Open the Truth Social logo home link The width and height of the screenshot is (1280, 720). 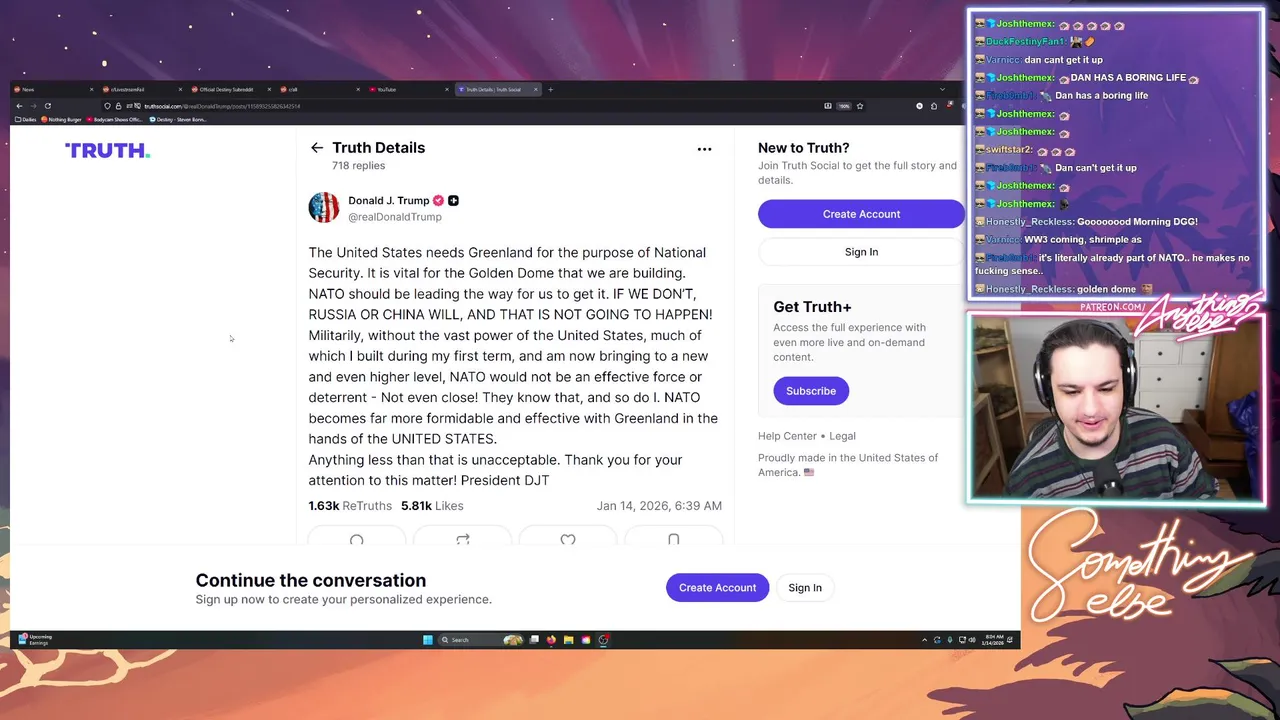107,150
